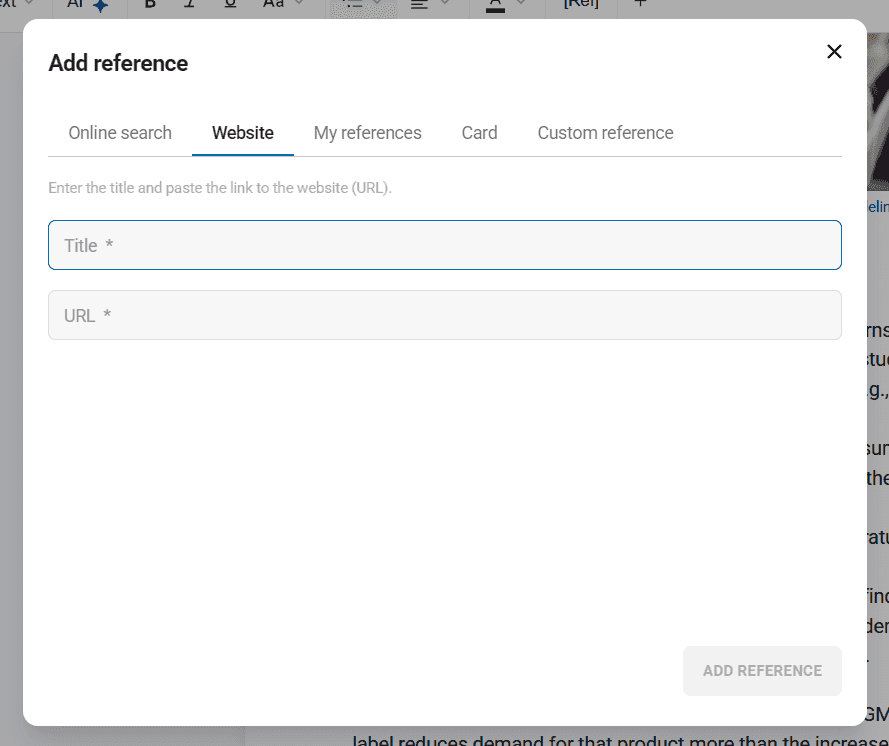This screenshot has height=746, width=889.
Task: Toggle underline formatting in the toolbar
Action: pyautogui.click(x=231, y=4)
